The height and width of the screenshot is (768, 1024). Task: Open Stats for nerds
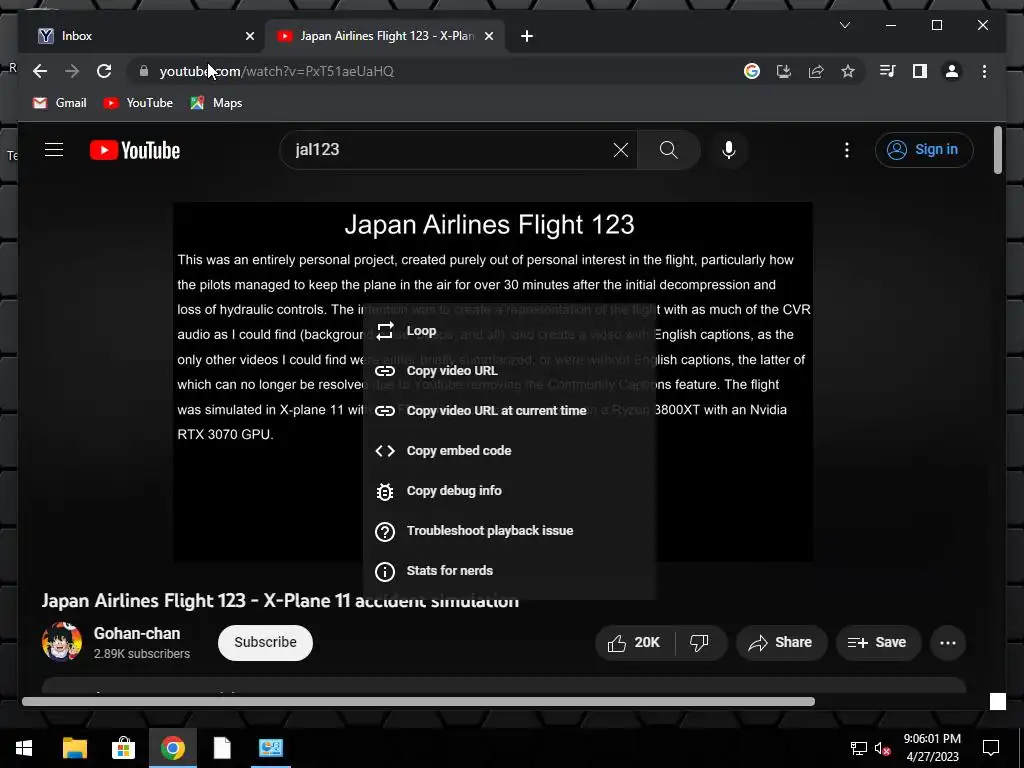point(509,570)
